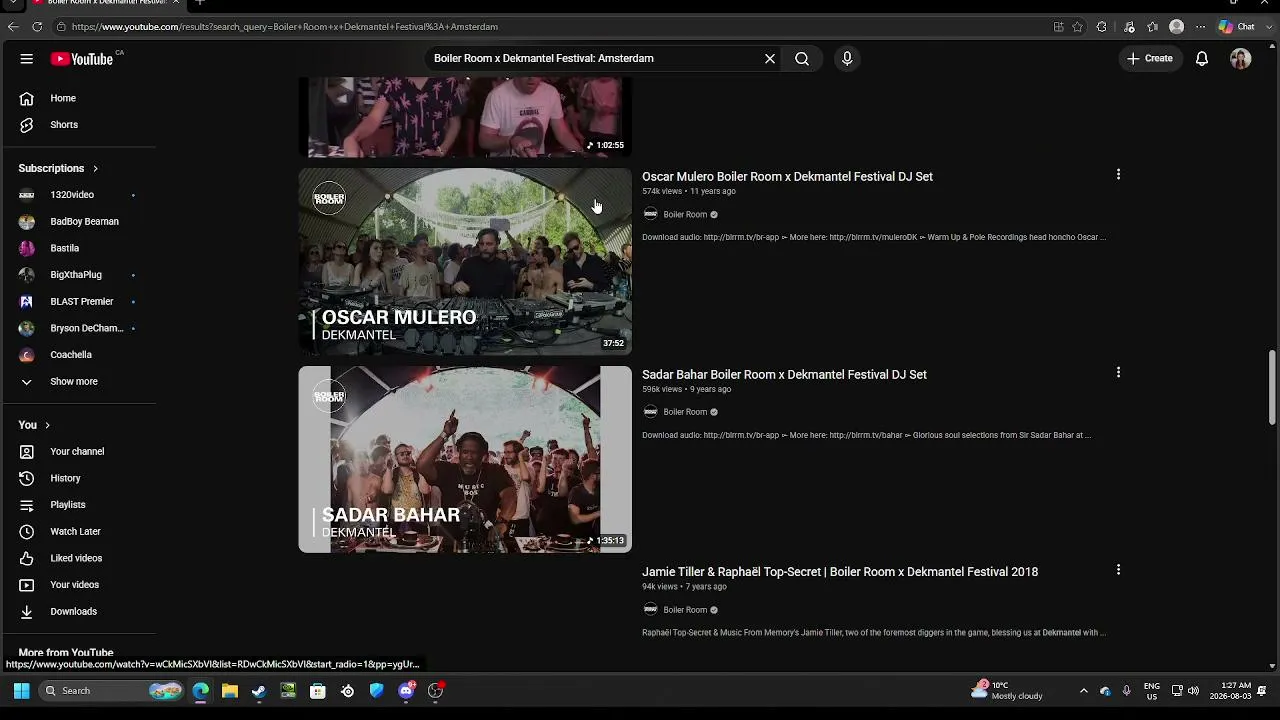Click the Boiler Room avatar beside Oscar Mulero
1280x720 pixels.
[x=650, y=215]
